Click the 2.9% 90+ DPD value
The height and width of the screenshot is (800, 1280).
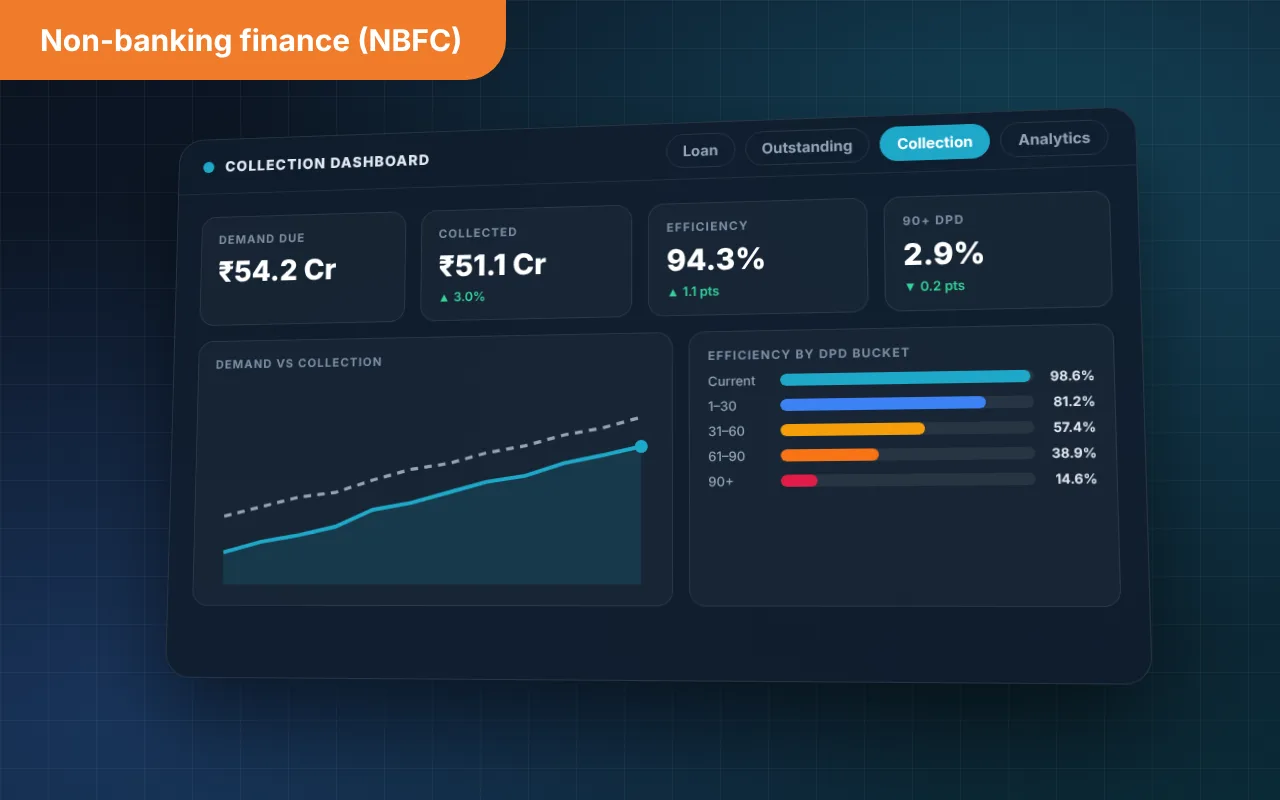click(943, 254)
